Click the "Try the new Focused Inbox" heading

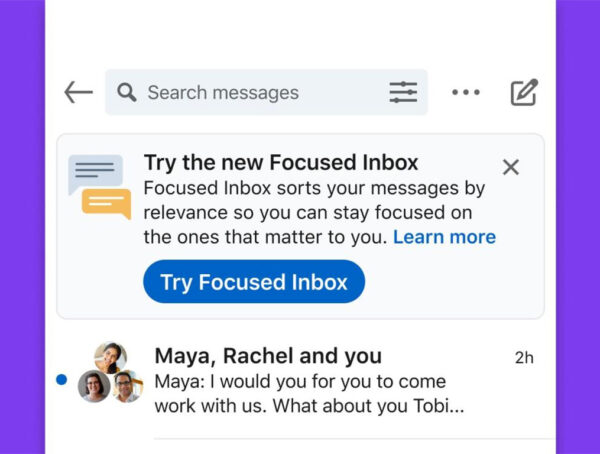281,162
